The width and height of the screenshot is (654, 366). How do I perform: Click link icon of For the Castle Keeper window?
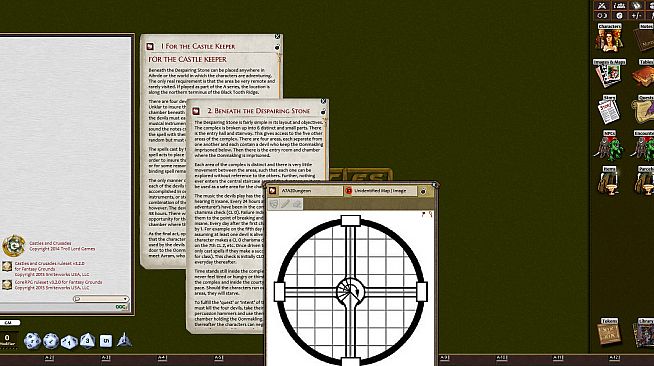[151, 46]
